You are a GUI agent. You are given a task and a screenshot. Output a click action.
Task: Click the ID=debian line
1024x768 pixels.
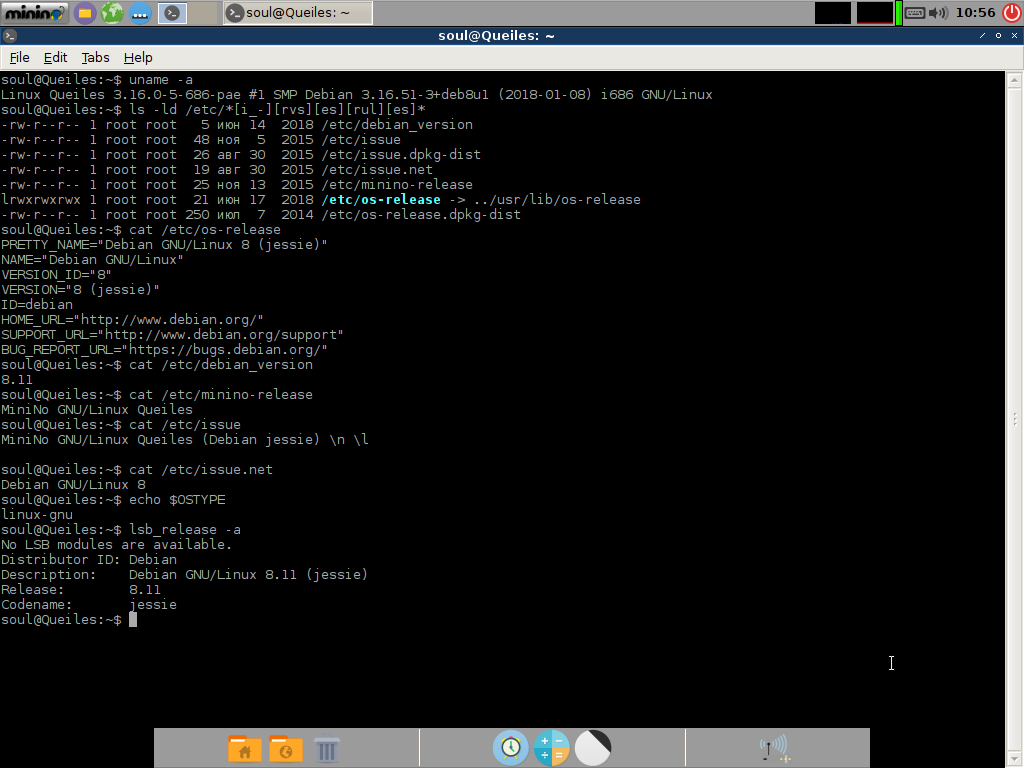pos(37,305)
